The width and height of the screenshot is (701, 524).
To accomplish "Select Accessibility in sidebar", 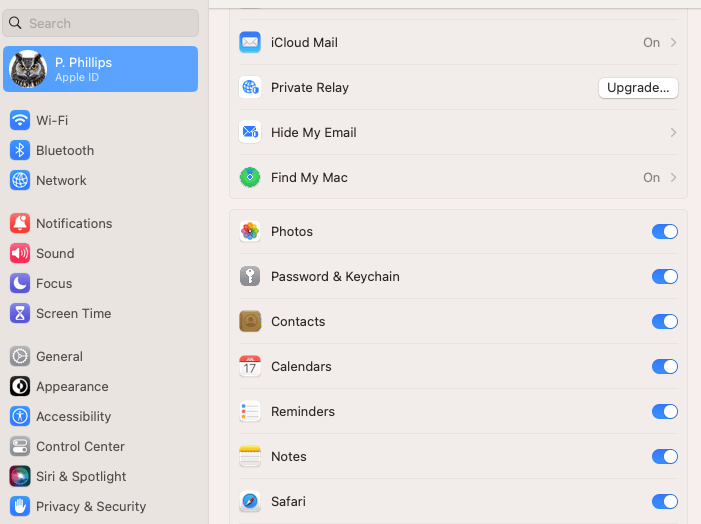I will [x=100, y=416].
